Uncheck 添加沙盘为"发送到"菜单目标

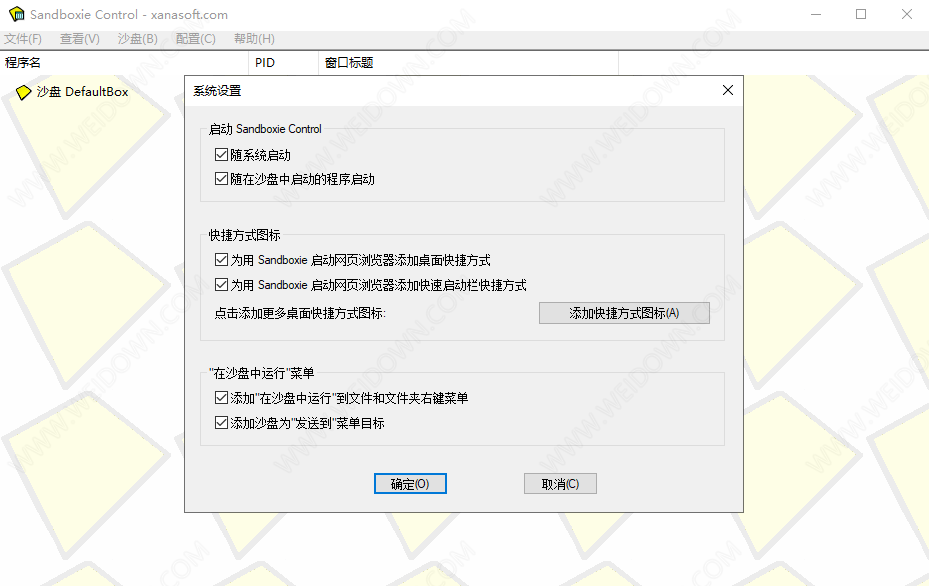221,422
